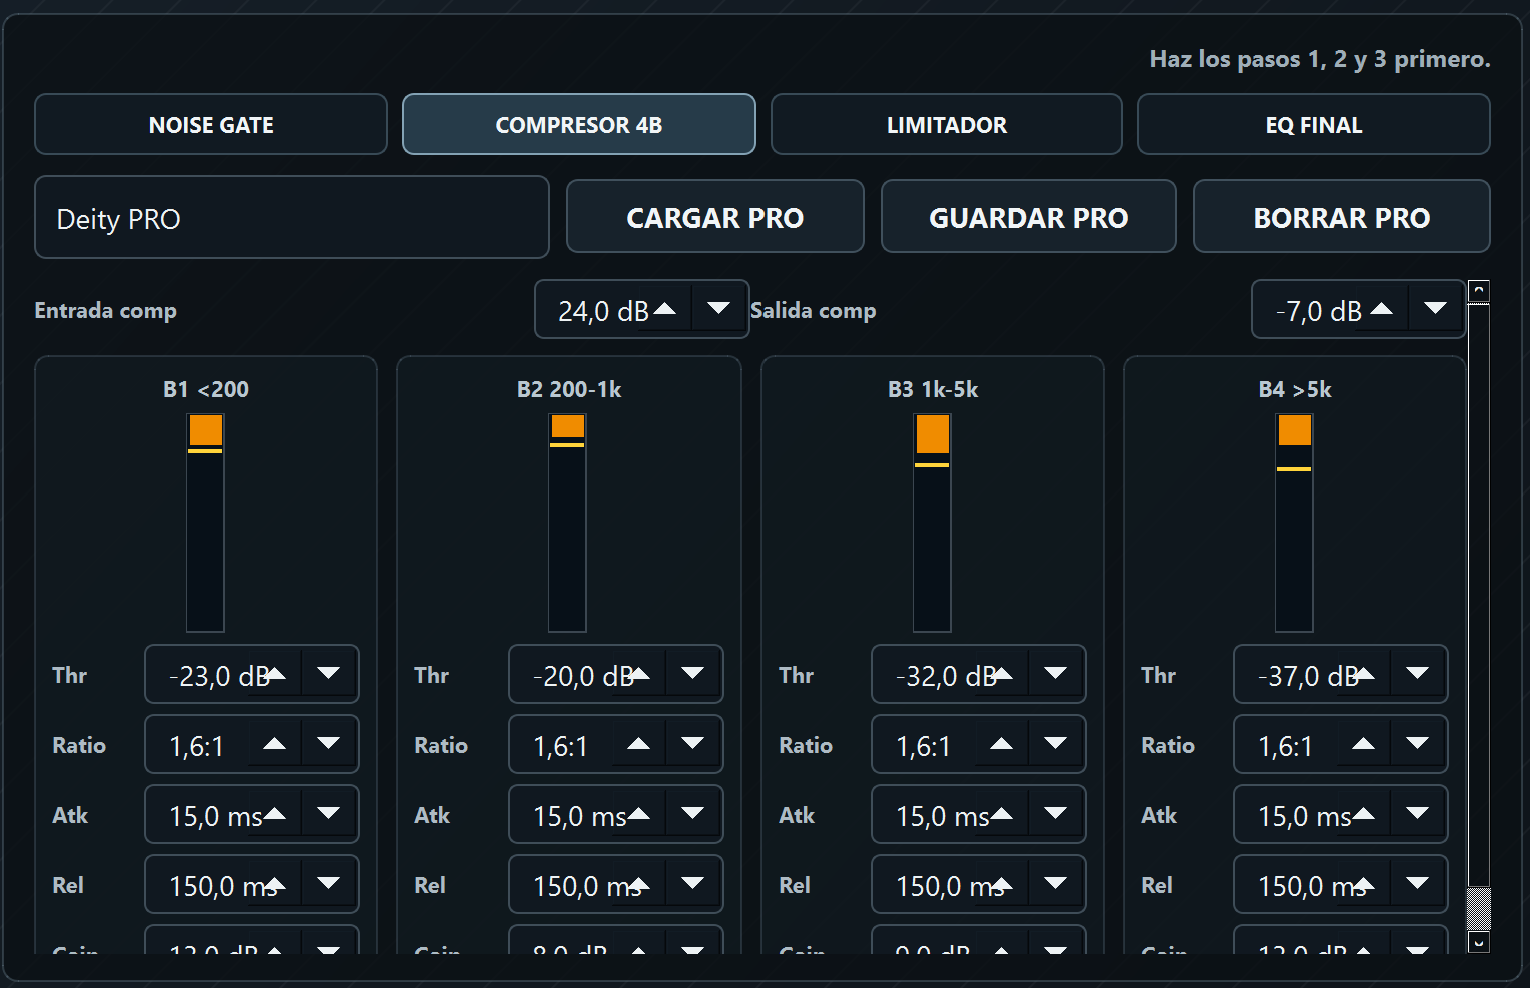1530x988 pixels.
Task: Raise B1 threshold with up arrow
Action: [275, 674]
